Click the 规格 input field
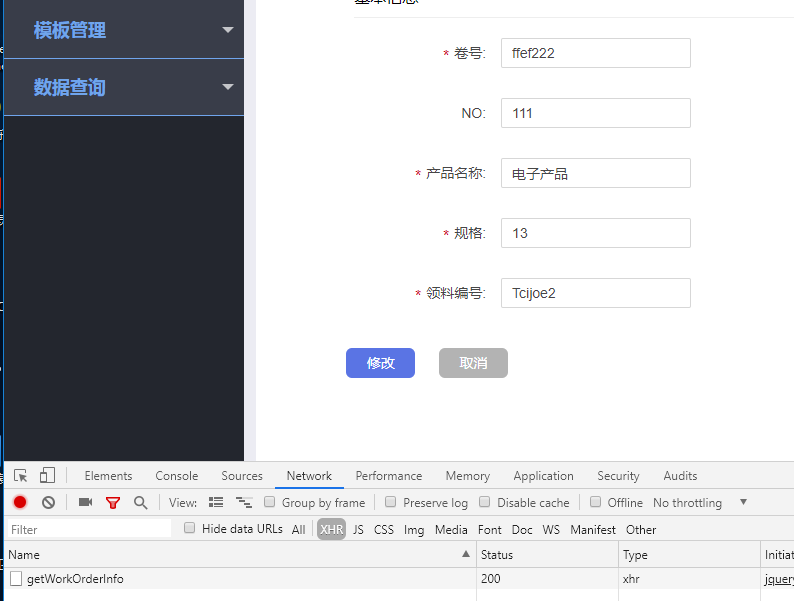 click(596, 233)
